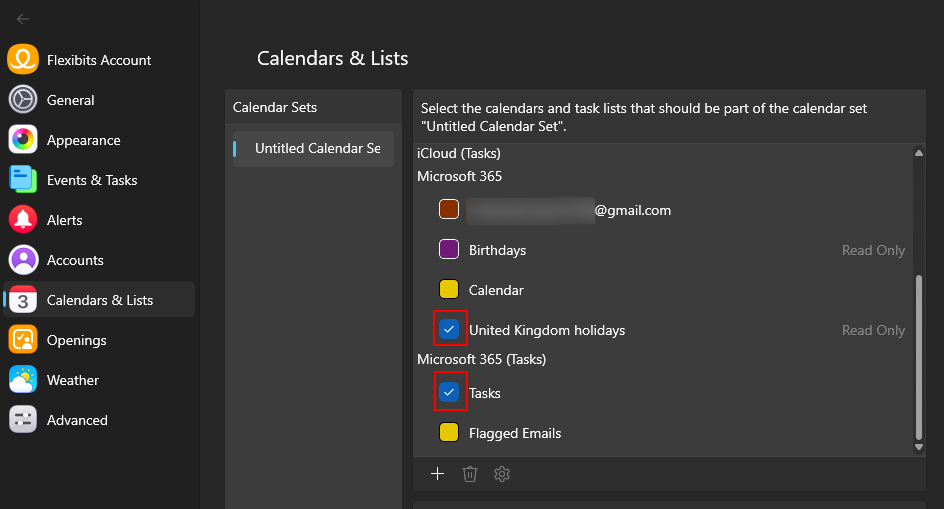Open the Flexibits Account settings icon
This screenshot has width=944, height=509.
(23, 60)
